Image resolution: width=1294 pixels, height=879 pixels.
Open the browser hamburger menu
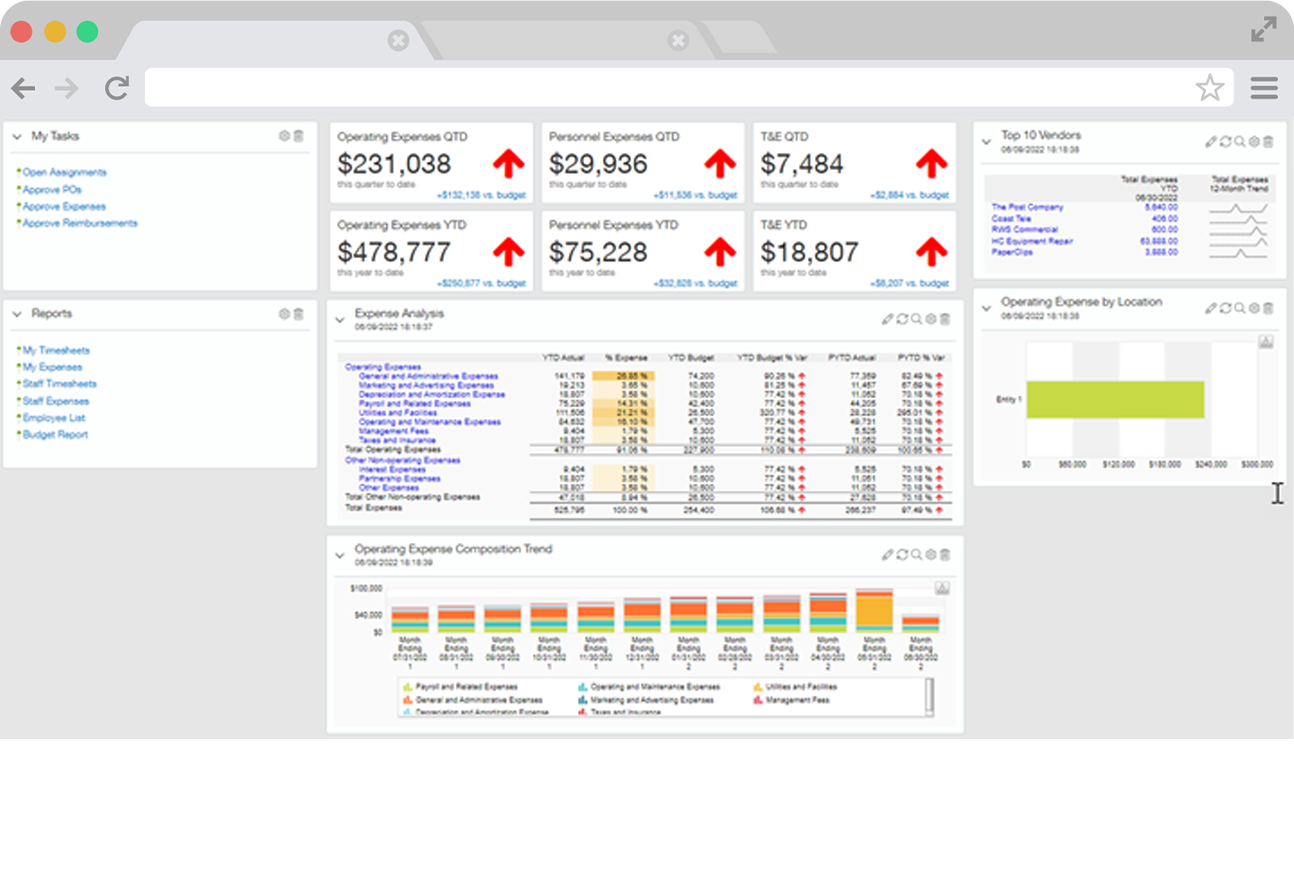coord(1264,88)
